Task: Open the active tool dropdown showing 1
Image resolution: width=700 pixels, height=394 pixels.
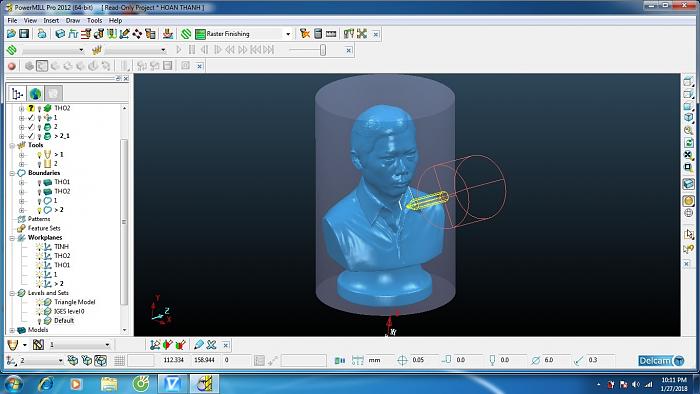Action: (x=107, y=344)
